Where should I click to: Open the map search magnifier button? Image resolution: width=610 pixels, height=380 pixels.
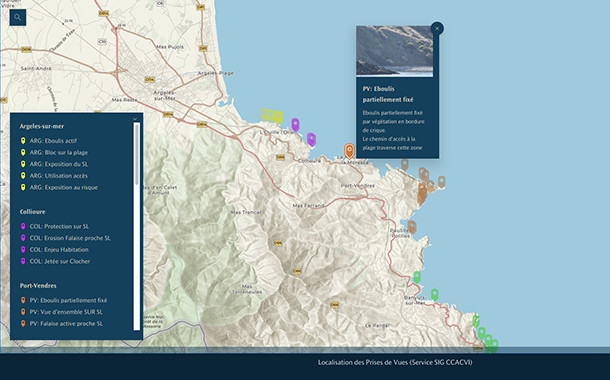(18, 18)
